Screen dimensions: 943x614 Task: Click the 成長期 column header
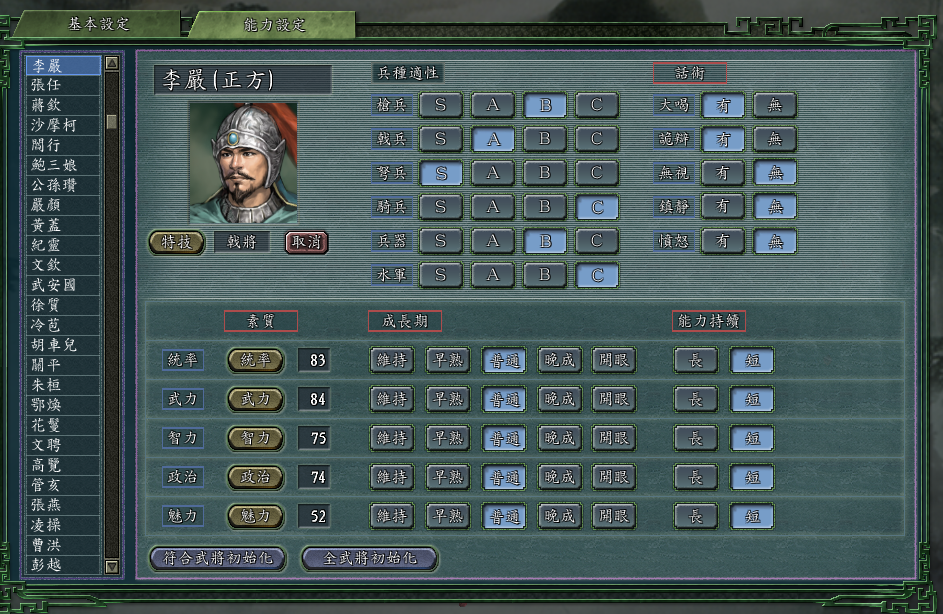pyautogui.click(x=405, y=321)
